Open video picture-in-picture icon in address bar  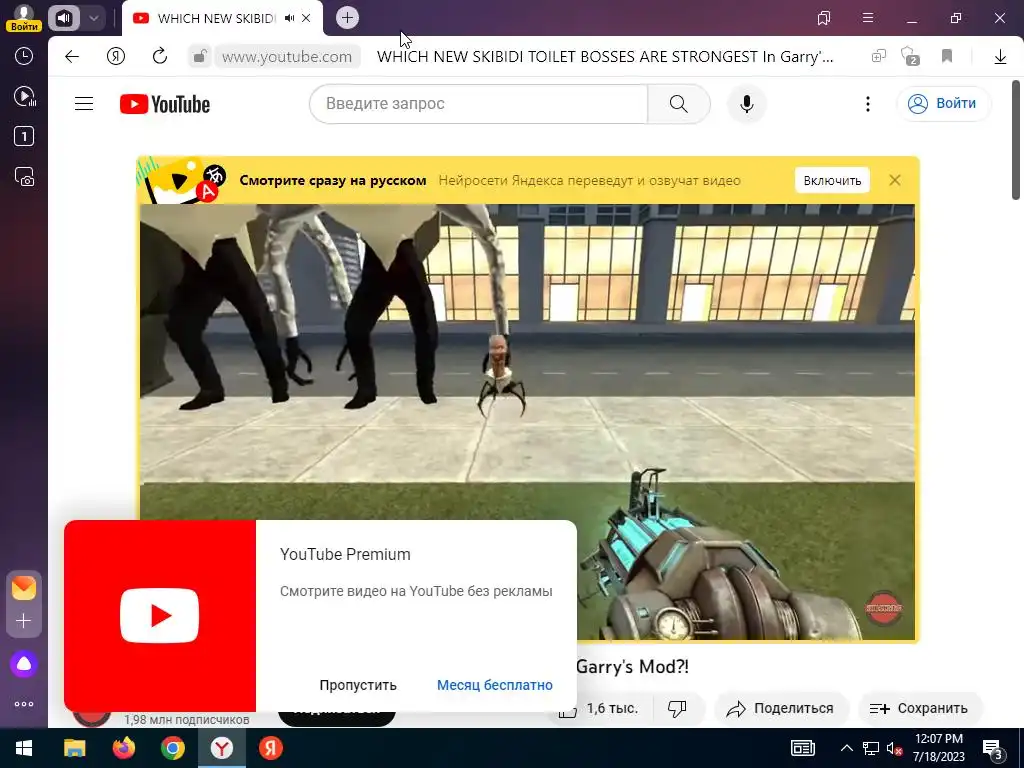[878, 56]
